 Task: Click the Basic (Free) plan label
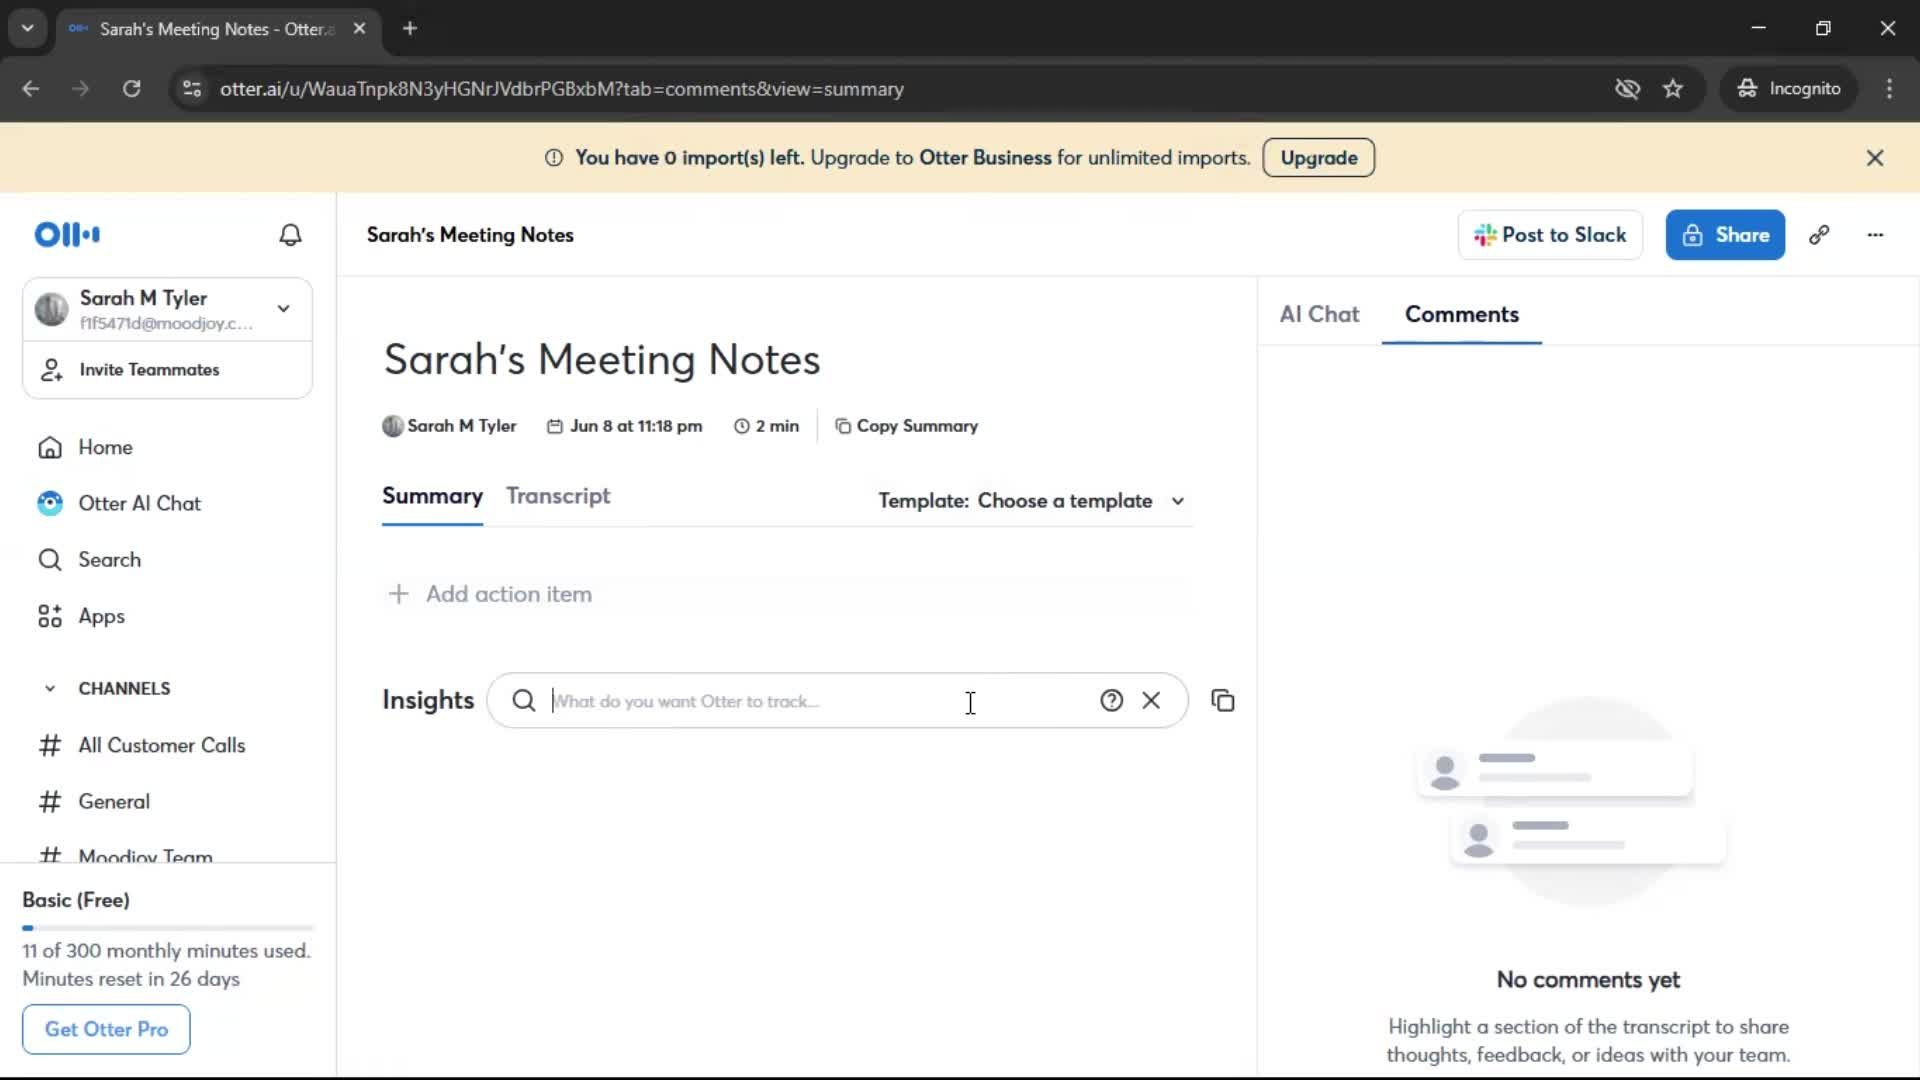76,900
